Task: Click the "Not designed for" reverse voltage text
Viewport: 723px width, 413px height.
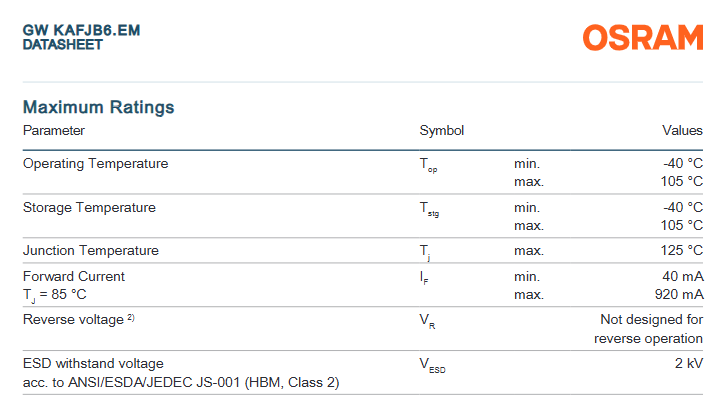Action: 651,320
